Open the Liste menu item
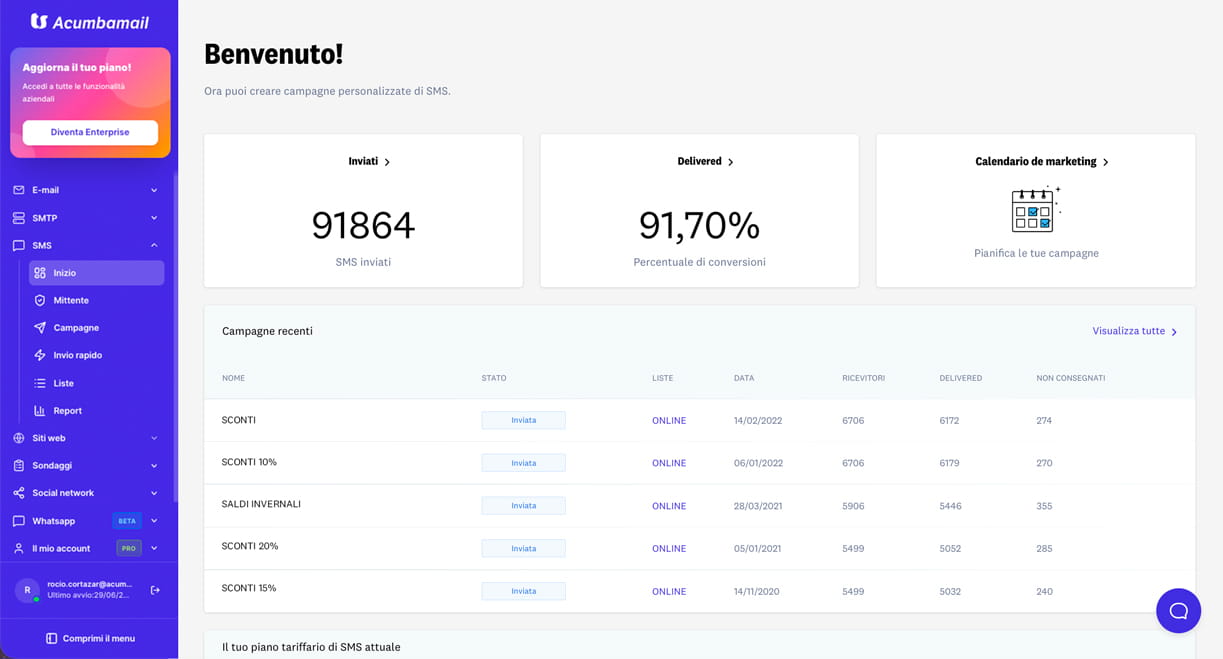Viewport: 1223px width, 659px height. pyautogui.click(x=96, y=383)
